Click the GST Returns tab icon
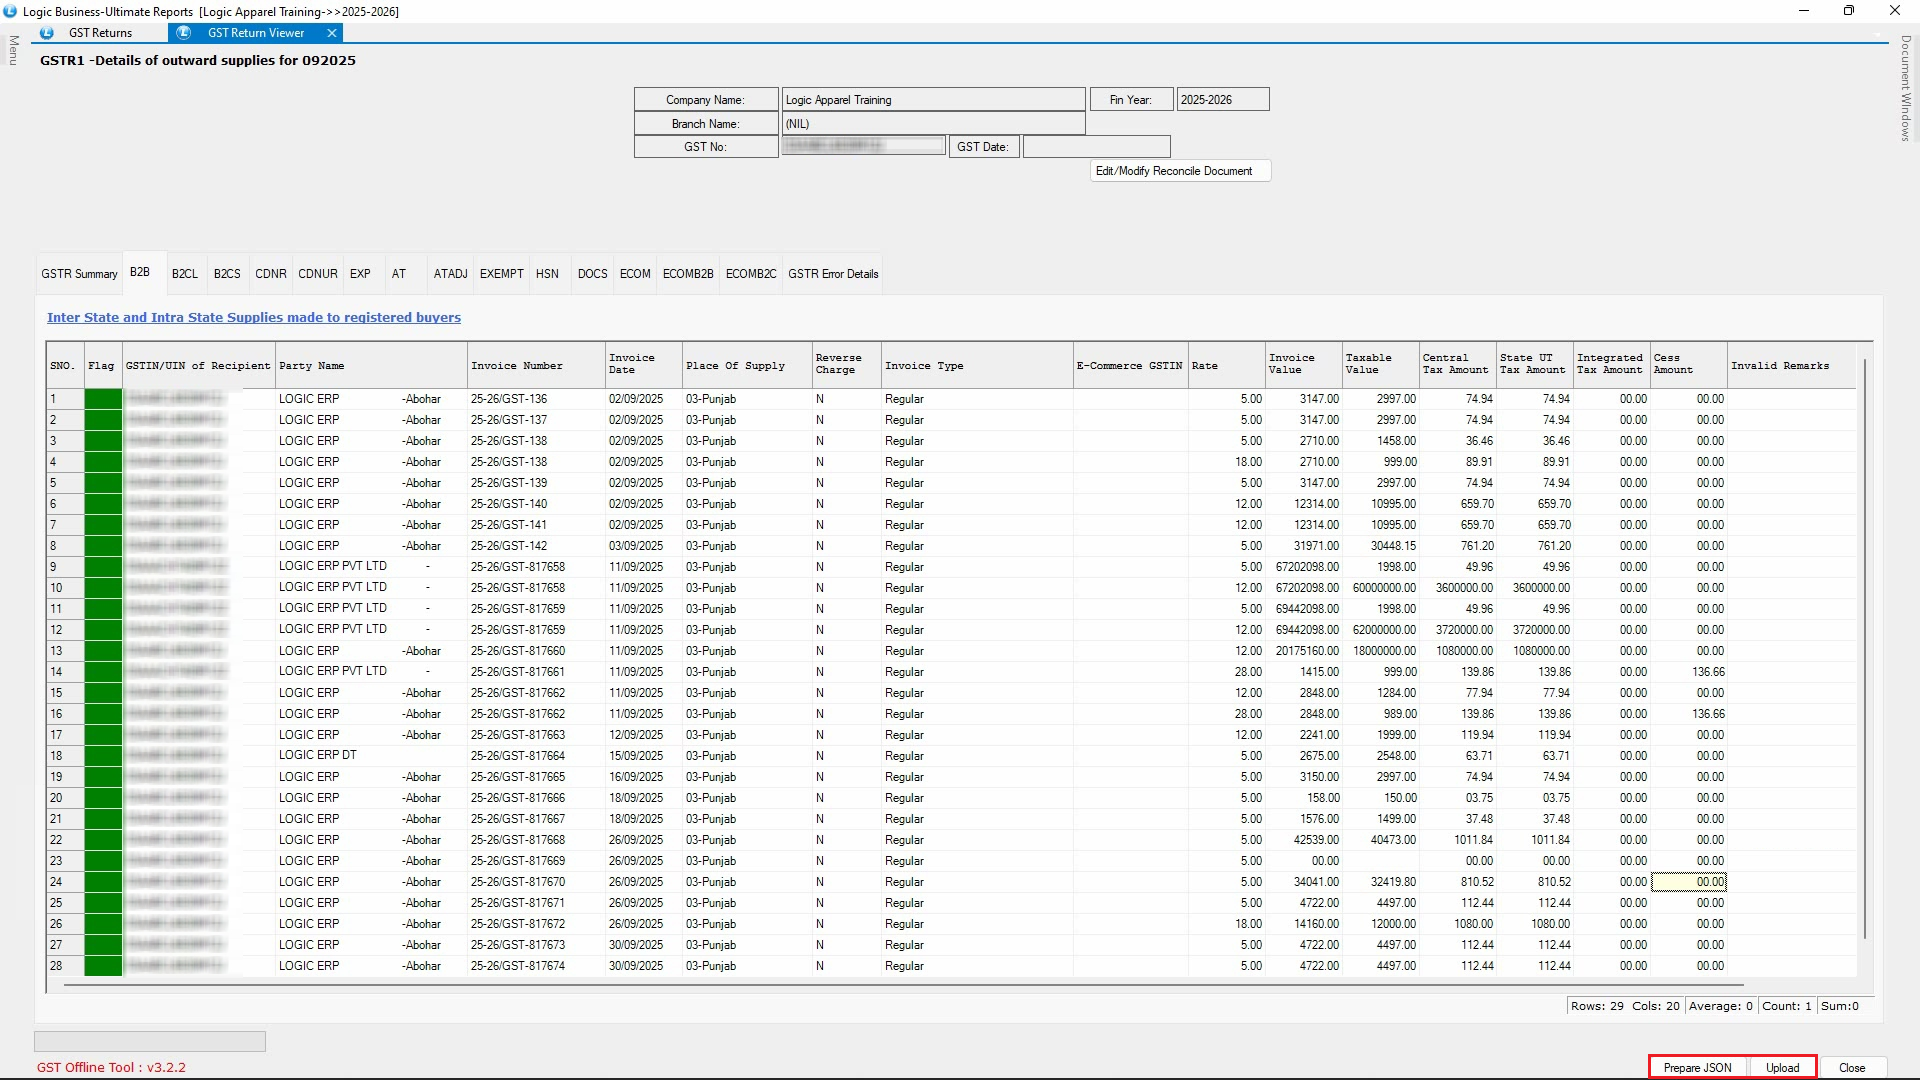The width and height of the screenshot is (1920, 1080). (x=46, y=33)
